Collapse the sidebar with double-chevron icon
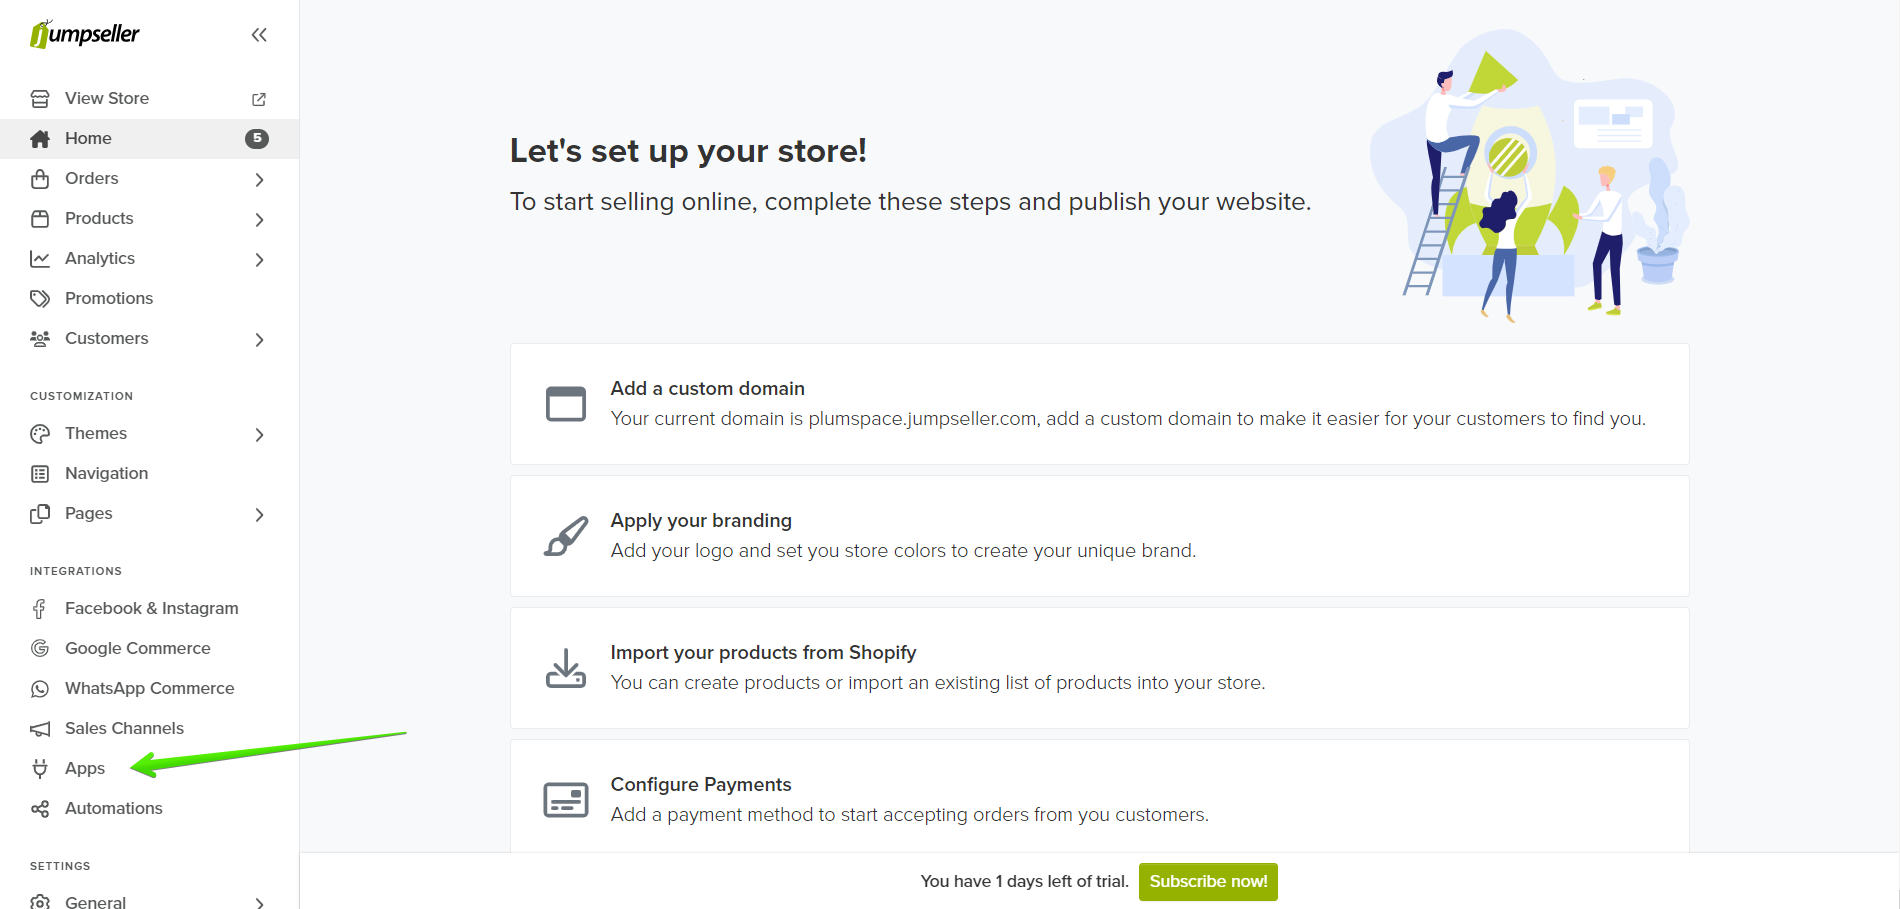Image resolution: width=1900 pixels, height=909 pixels. tap(259, 35)
